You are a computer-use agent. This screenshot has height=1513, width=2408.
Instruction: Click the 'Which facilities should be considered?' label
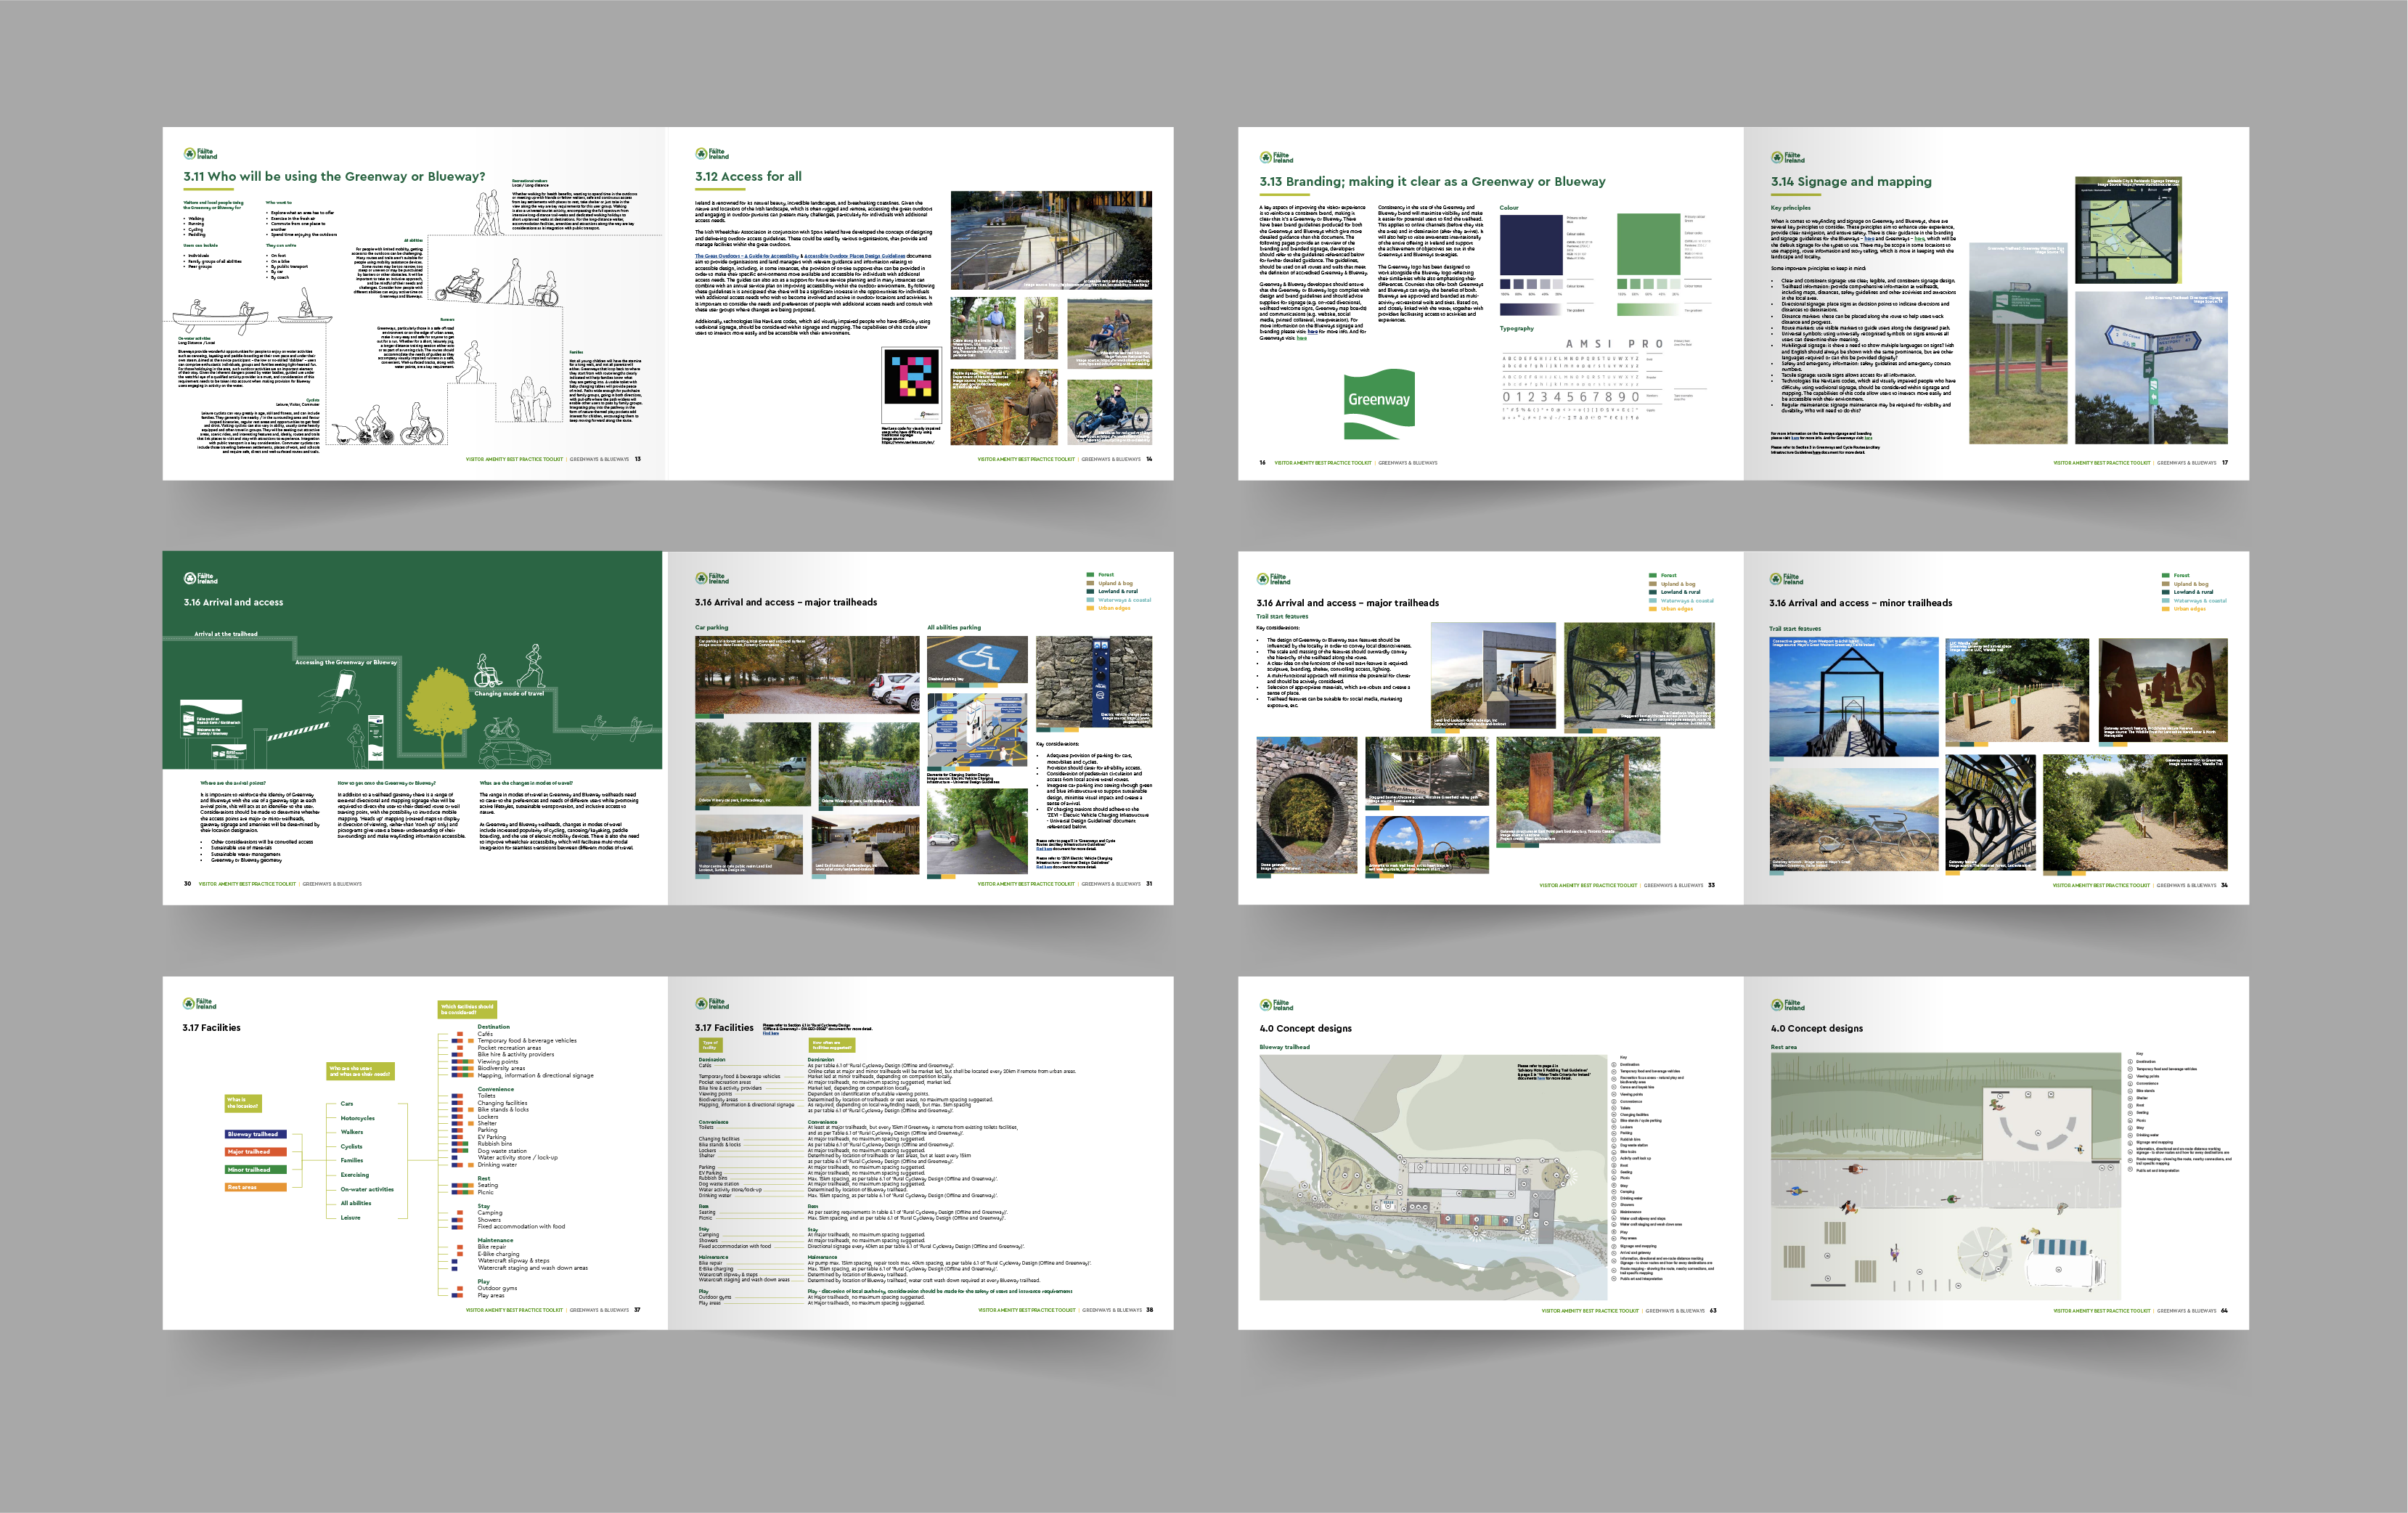[x=467, y=1009]
